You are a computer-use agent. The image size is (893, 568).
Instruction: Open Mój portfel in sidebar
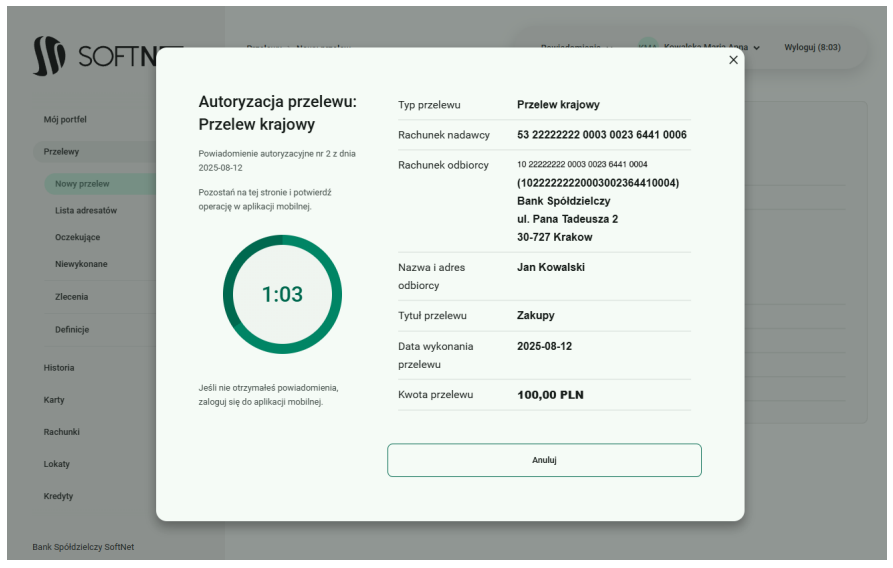pos(66,119)
